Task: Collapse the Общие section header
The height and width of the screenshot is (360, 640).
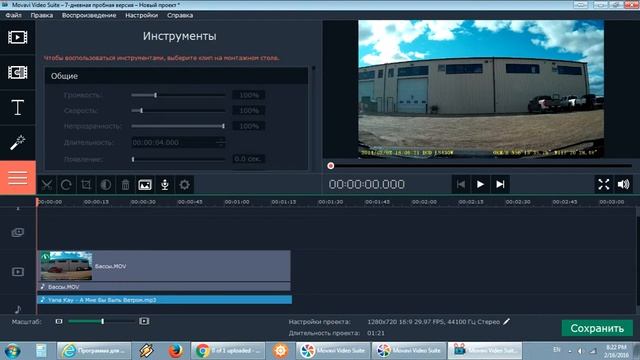Action: click(x=176, y=76)
